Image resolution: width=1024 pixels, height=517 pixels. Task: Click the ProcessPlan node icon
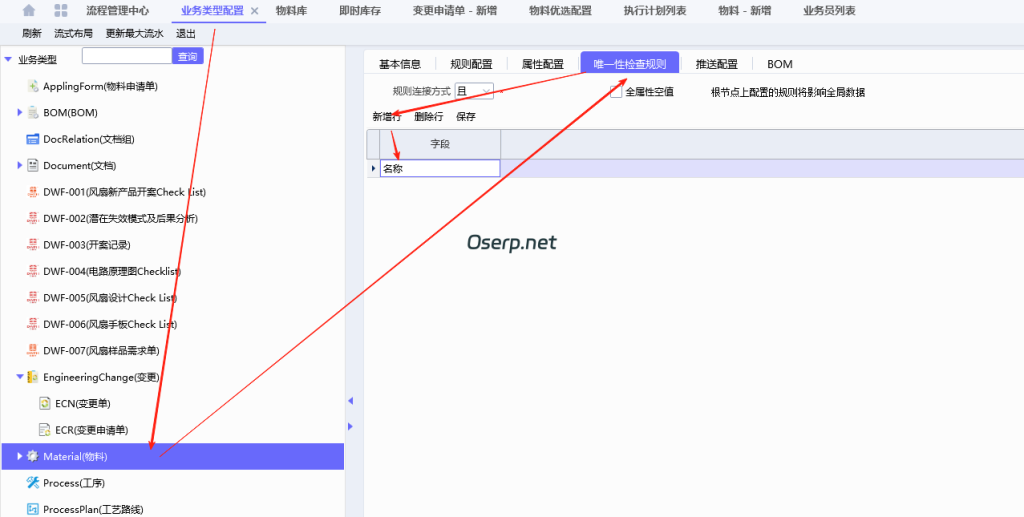(x=33, y=509)
